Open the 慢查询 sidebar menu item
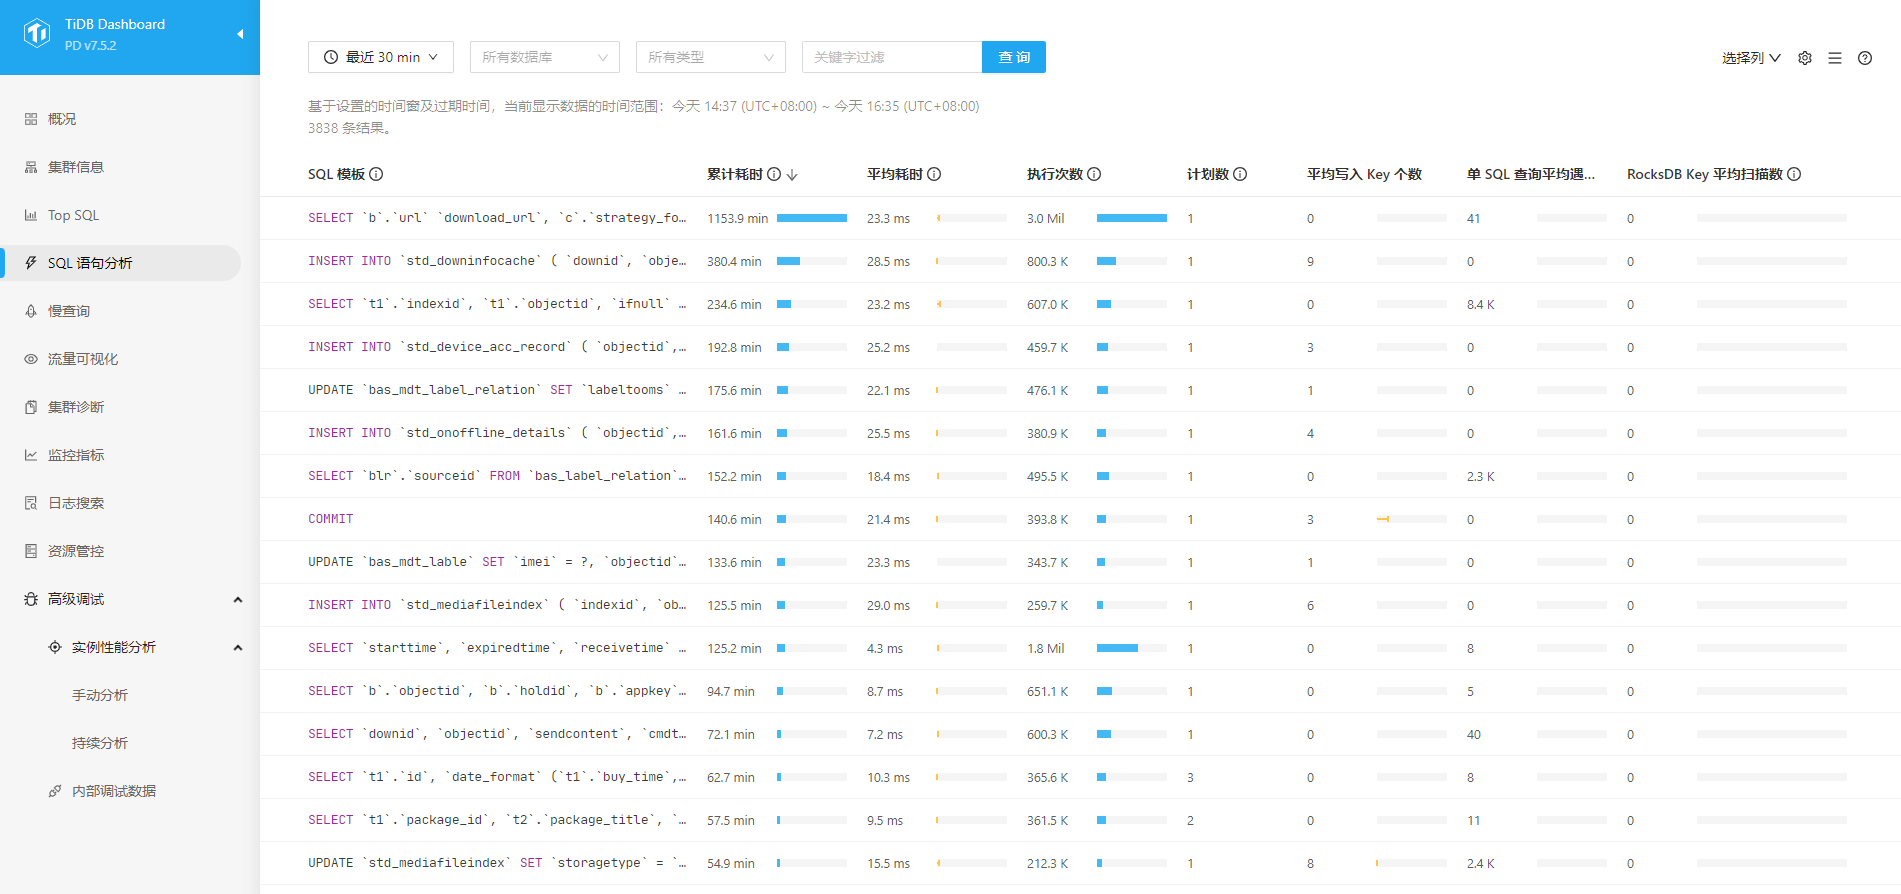Viewport: 1901px width, 894px height. coord(69,311)
